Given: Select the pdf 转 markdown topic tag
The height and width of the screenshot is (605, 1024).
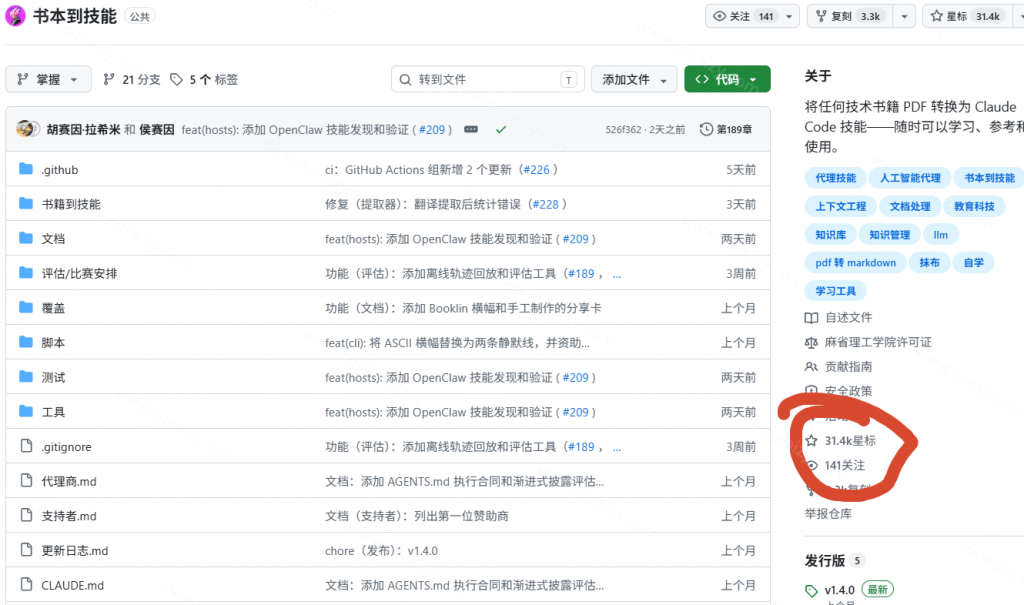Looking at the screenshot, I should click(856, 263).
